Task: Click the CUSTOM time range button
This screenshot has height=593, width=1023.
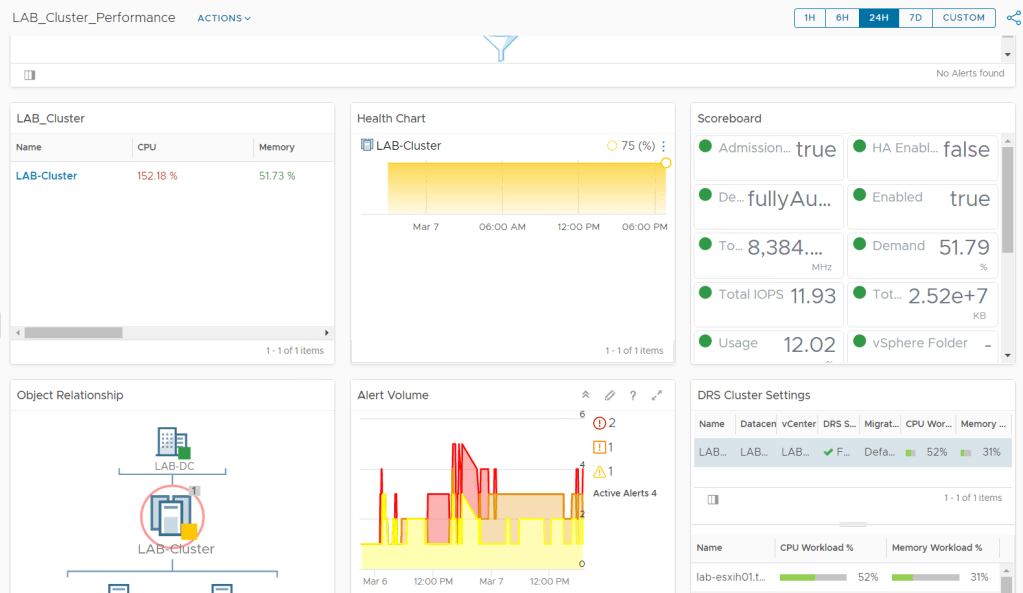Action: pos(963,18)
